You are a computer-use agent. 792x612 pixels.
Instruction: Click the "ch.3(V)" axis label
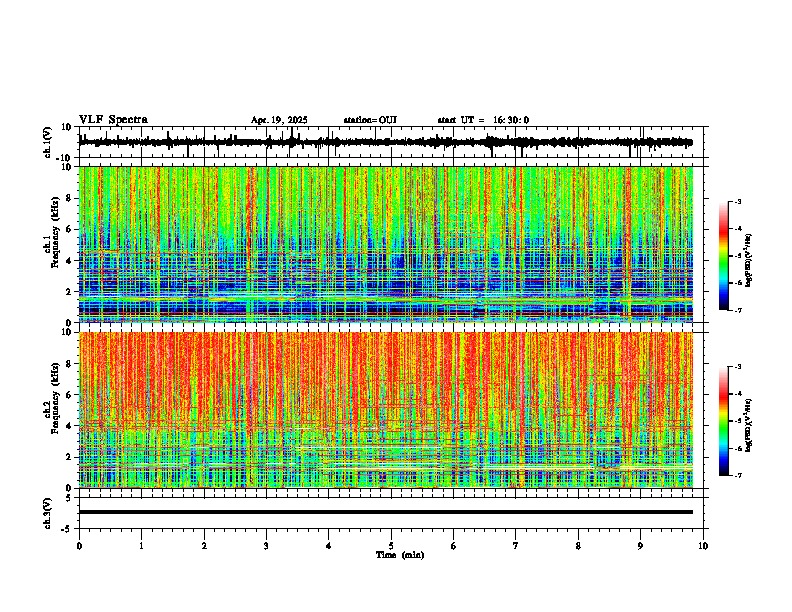[x=47, y=513]
